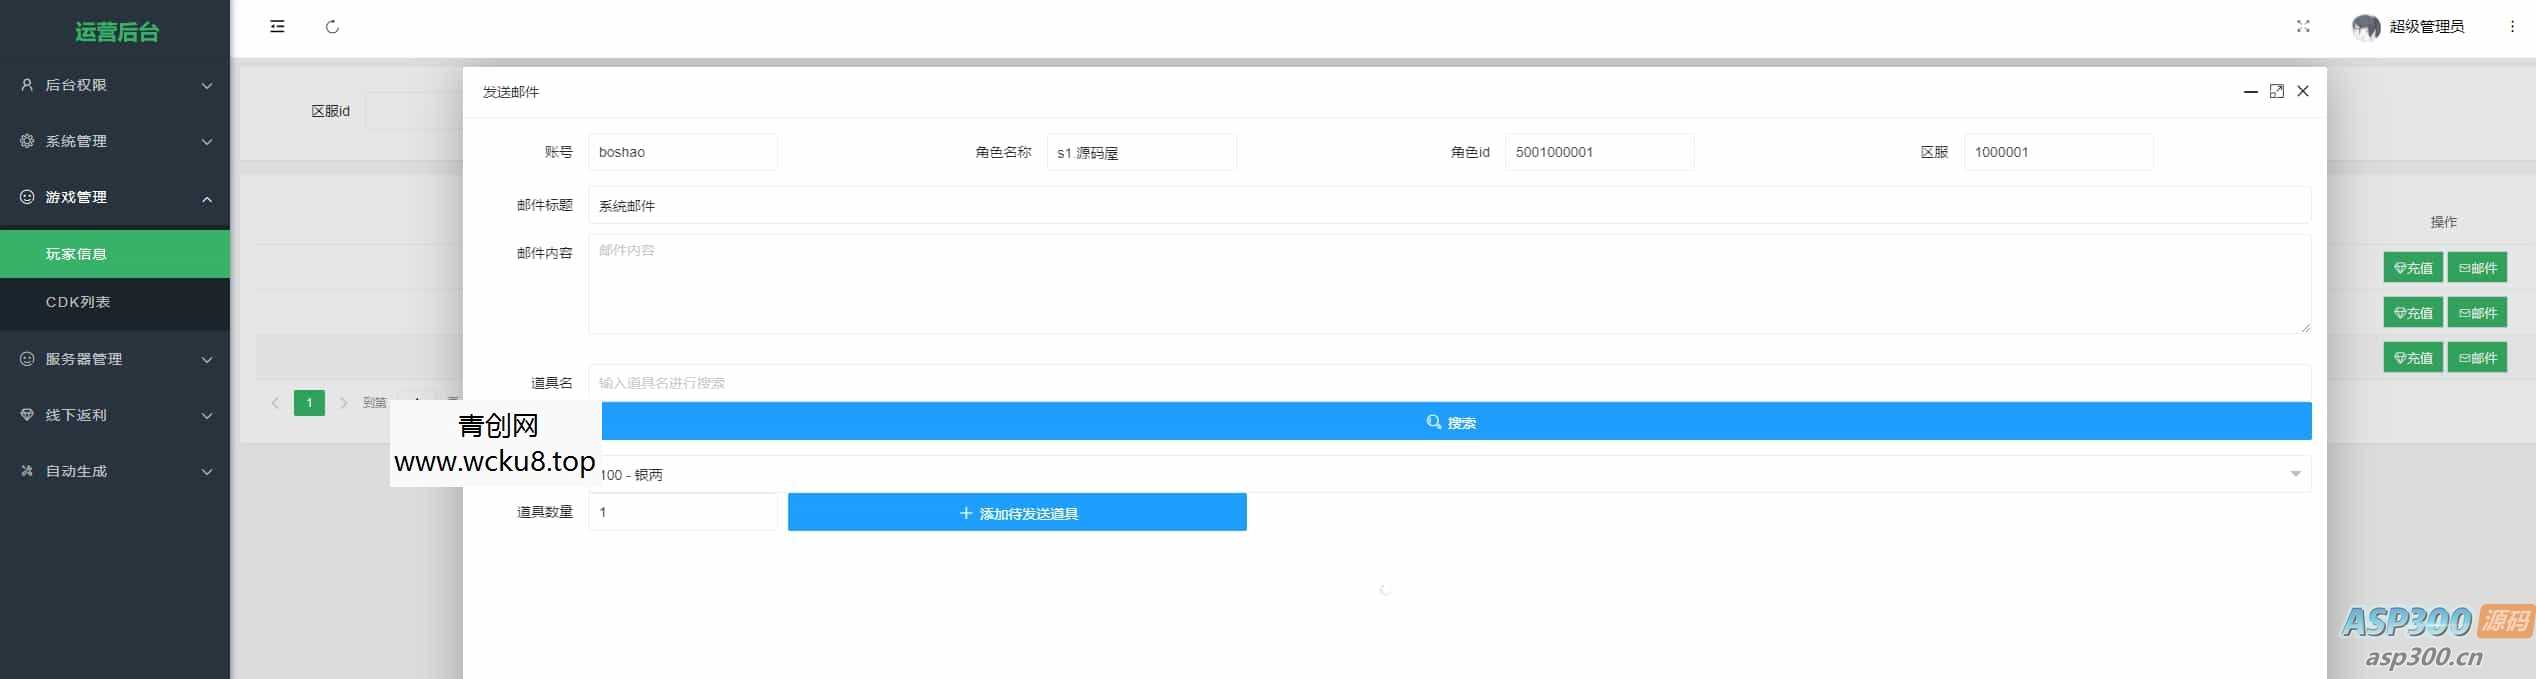Open 玩家信息 menu item
This screenshot has width=2536, height=679.
(115, 254)
